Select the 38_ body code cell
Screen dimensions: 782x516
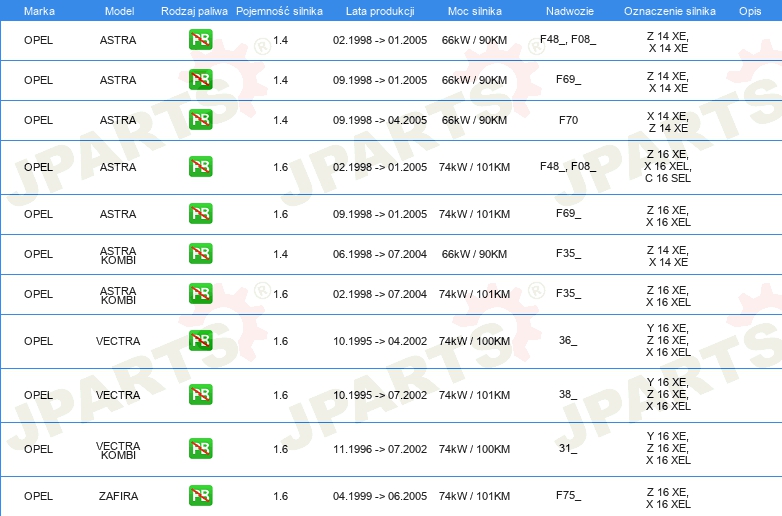tap(568, 394)
